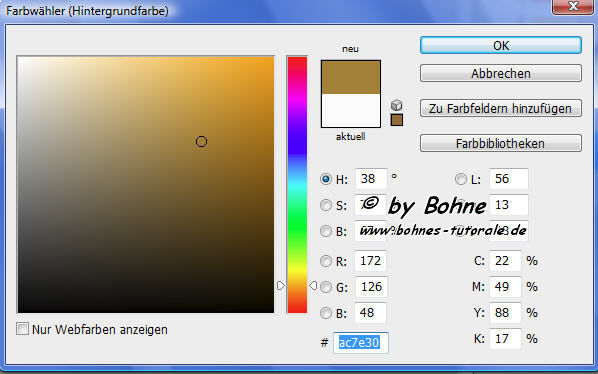This screenshot has height=374, width=598.
Task: Enable Nur Webfarben anzeigen checkbox
Action: point(23,329)
